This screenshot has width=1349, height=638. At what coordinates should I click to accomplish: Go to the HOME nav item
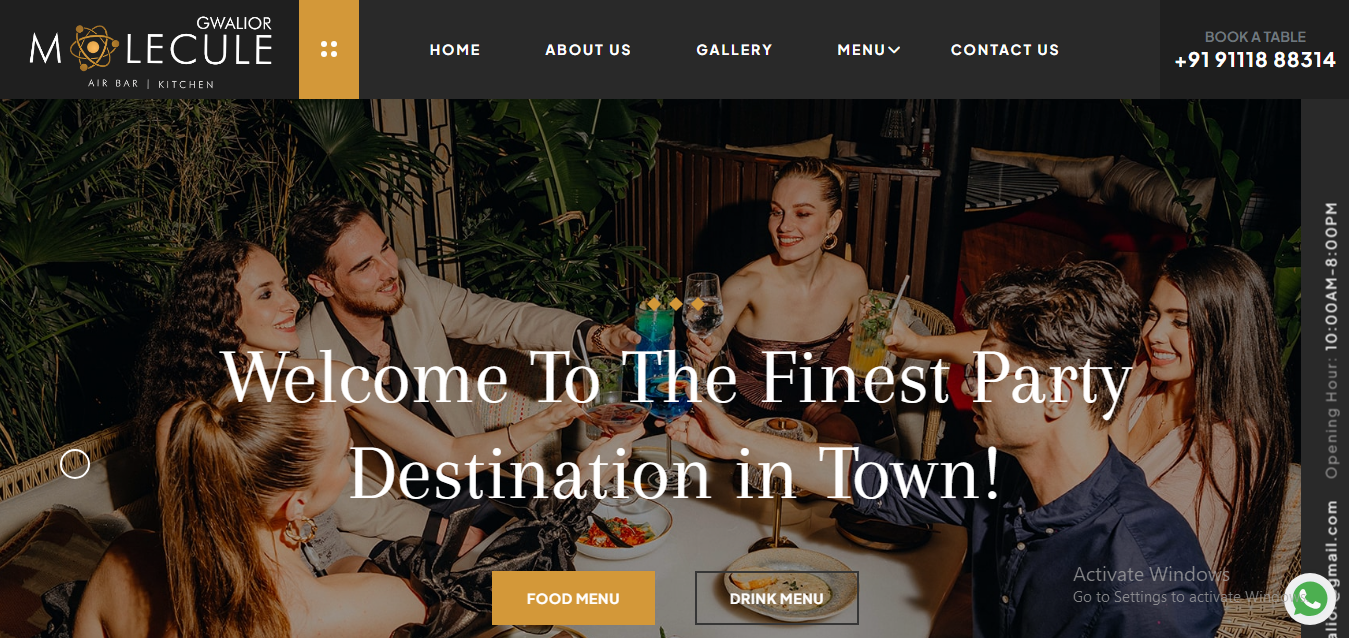click(x=455, y=50)
